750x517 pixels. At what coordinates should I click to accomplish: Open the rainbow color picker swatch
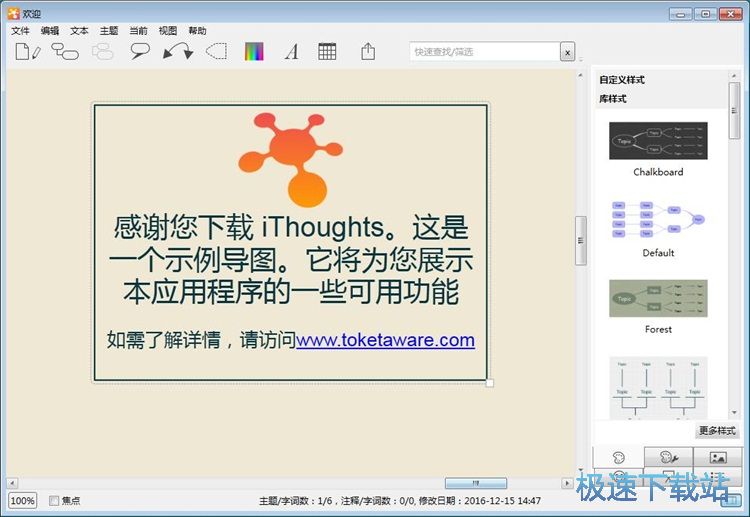tap(254, 52)
